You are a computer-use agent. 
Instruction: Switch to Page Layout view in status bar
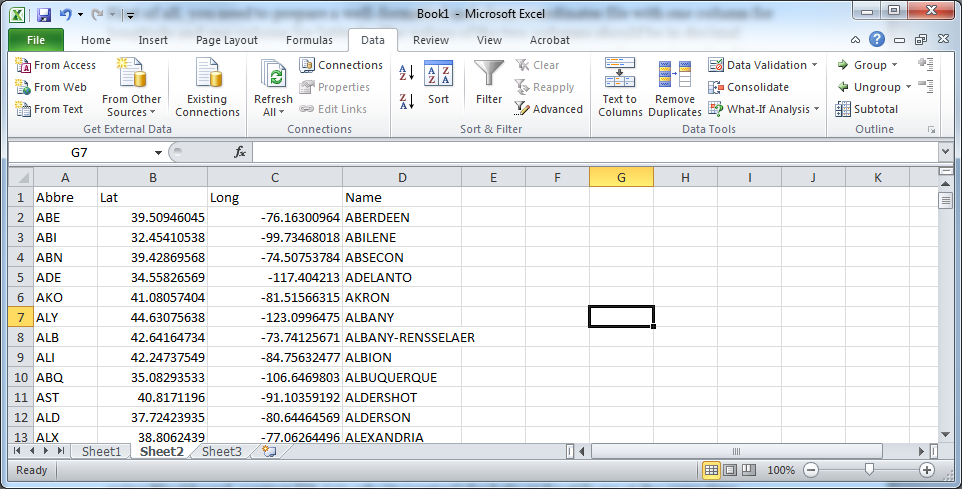pyautogui.click(x=731, y=470)
